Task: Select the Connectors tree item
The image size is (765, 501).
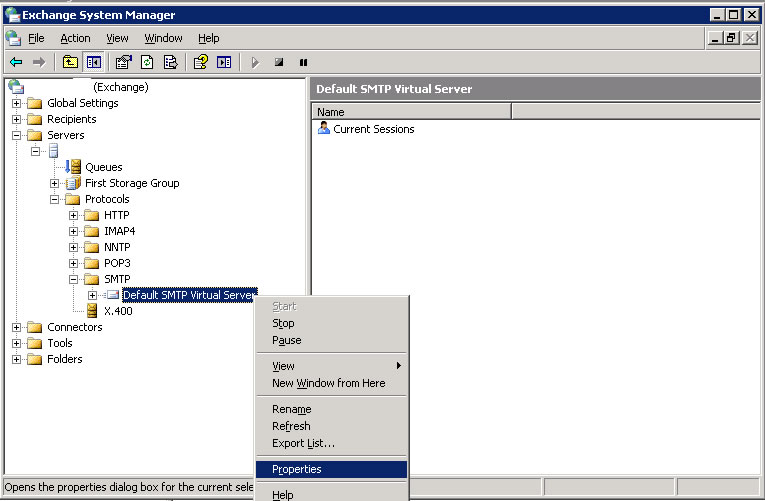Action: coord(75,327)
